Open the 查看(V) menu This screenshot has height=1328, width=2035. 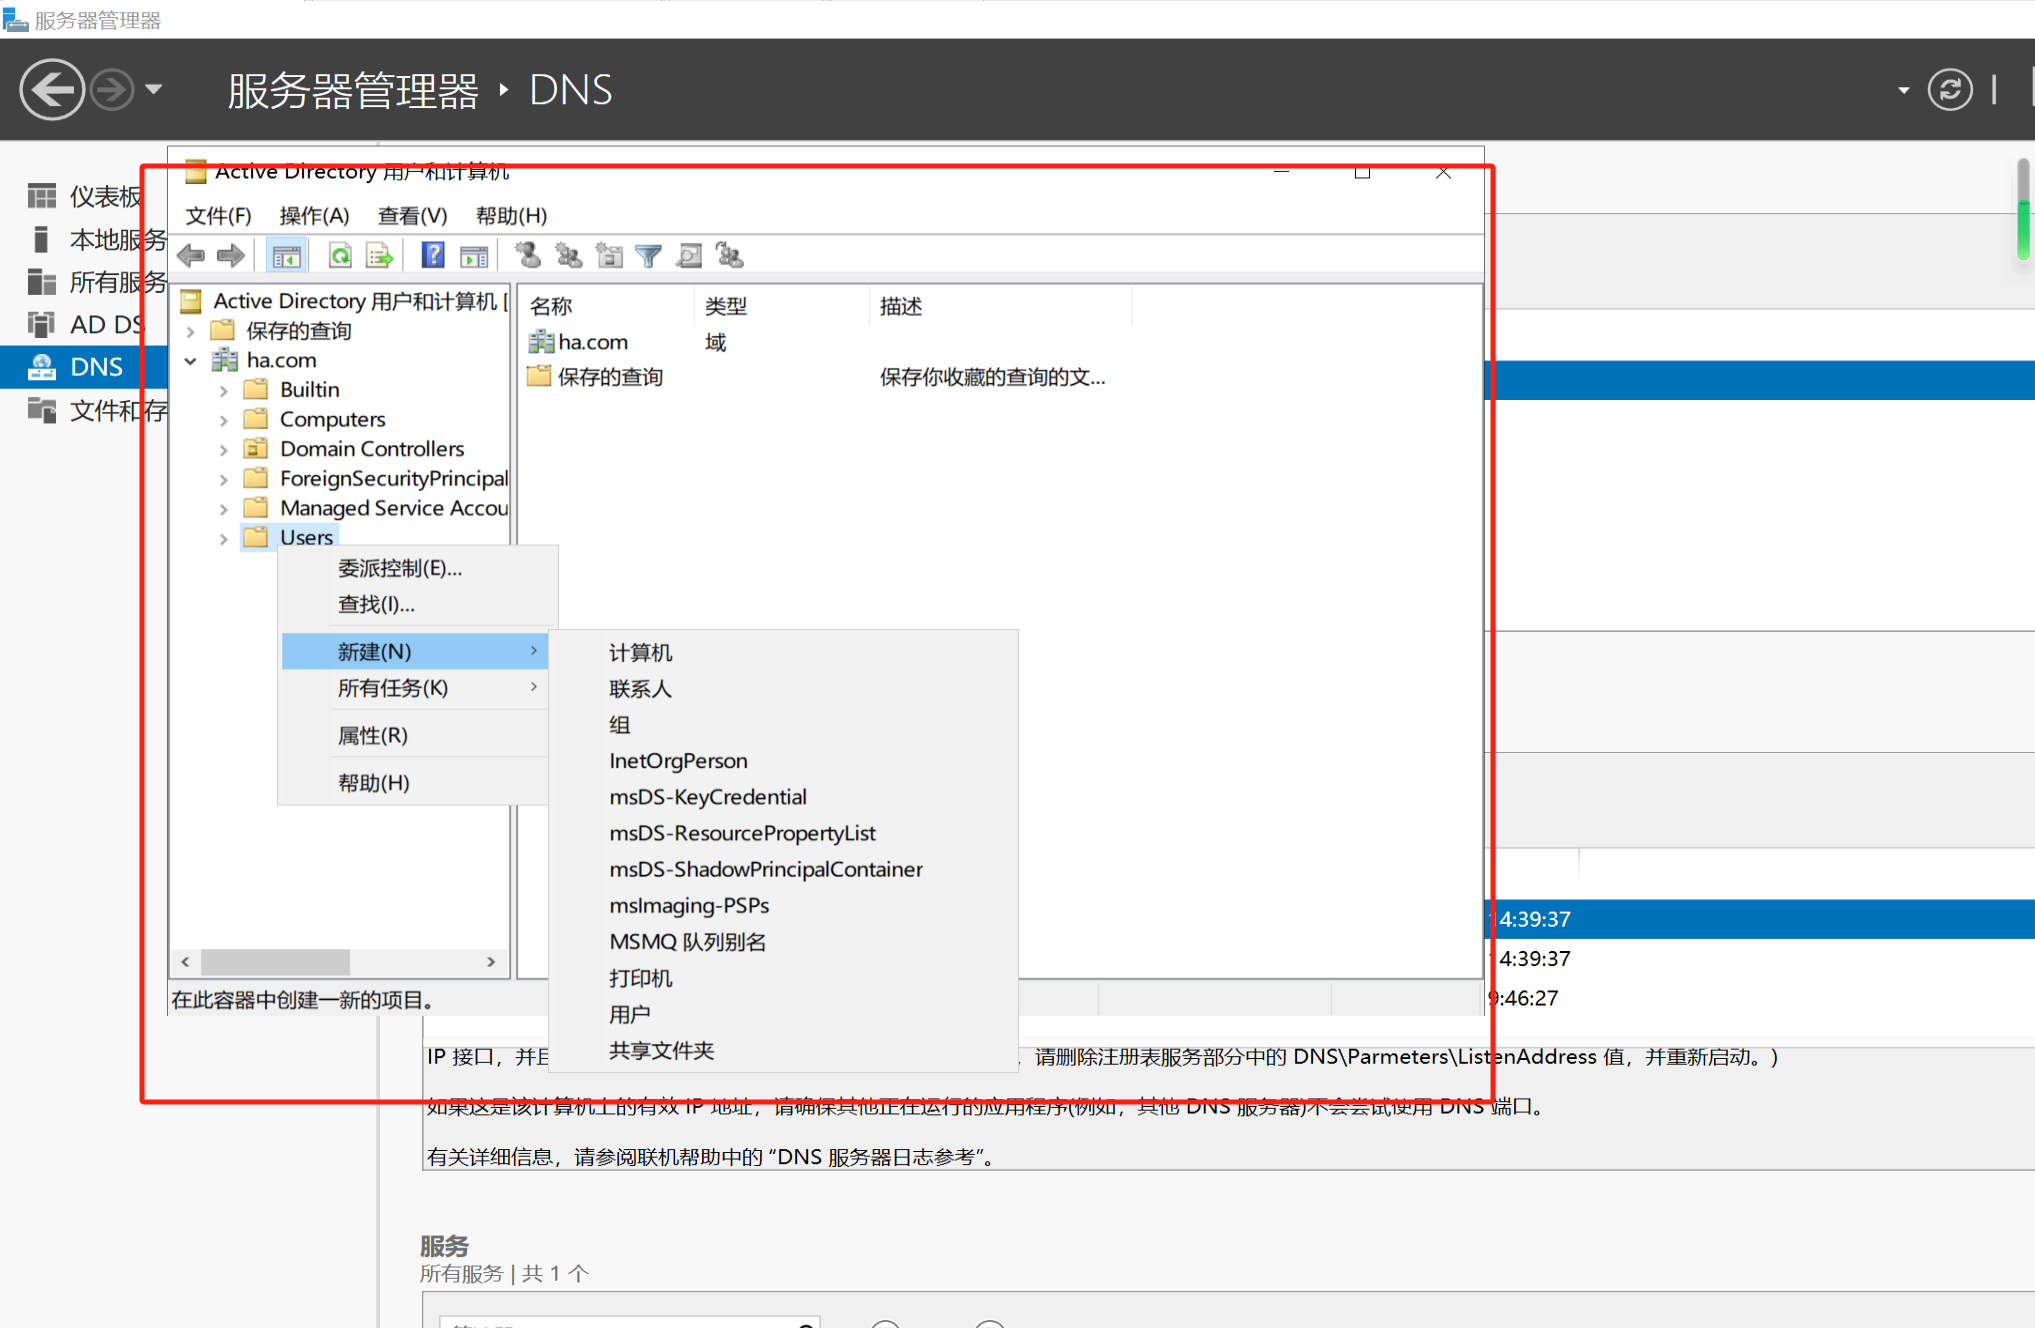412,215
